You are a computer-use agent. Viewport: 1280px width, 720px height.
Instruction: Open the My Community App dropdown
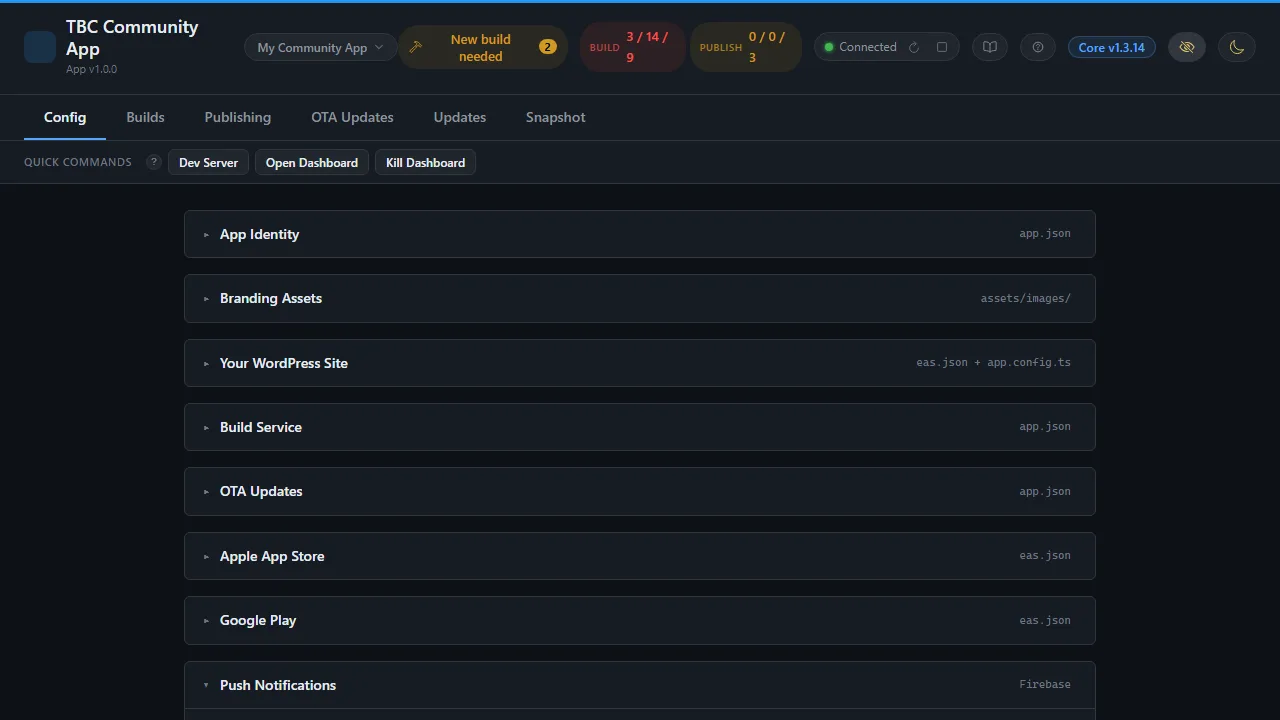[x=320, y=47]
